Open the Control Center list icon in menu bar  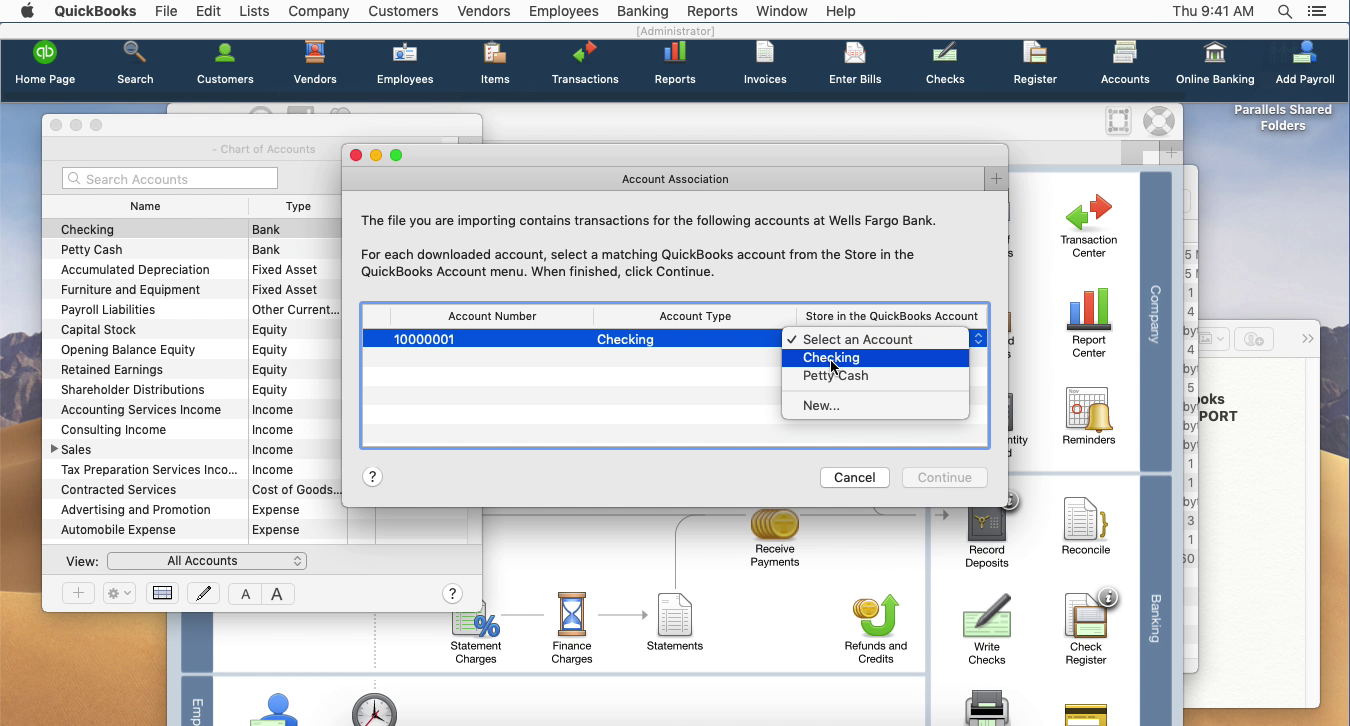click(1317, 11)
